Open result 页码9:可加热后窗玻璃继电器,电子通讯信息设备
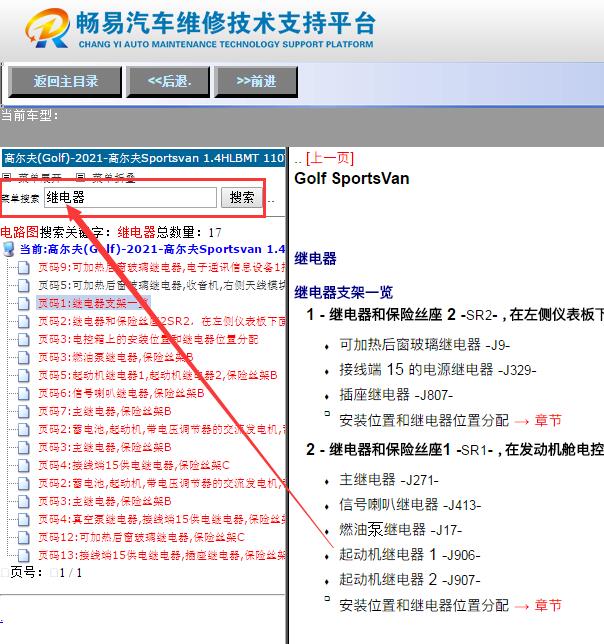Image resolution: width=604 pixels, height=644 pixels. [x=161, y=267]
